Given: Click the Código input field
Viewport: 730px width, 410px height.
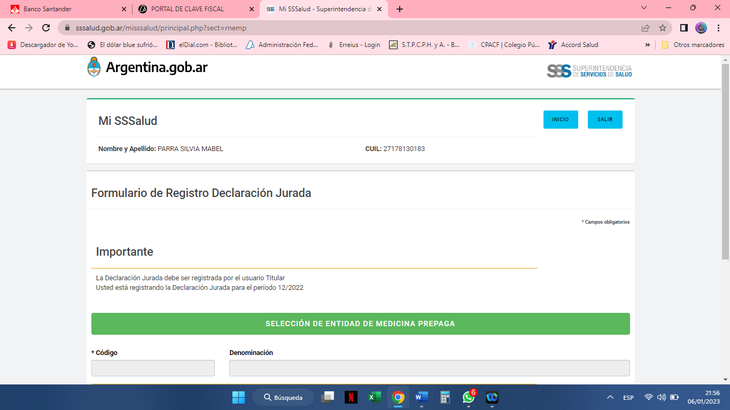Looking at the screenshot, I should pos(152,368).
